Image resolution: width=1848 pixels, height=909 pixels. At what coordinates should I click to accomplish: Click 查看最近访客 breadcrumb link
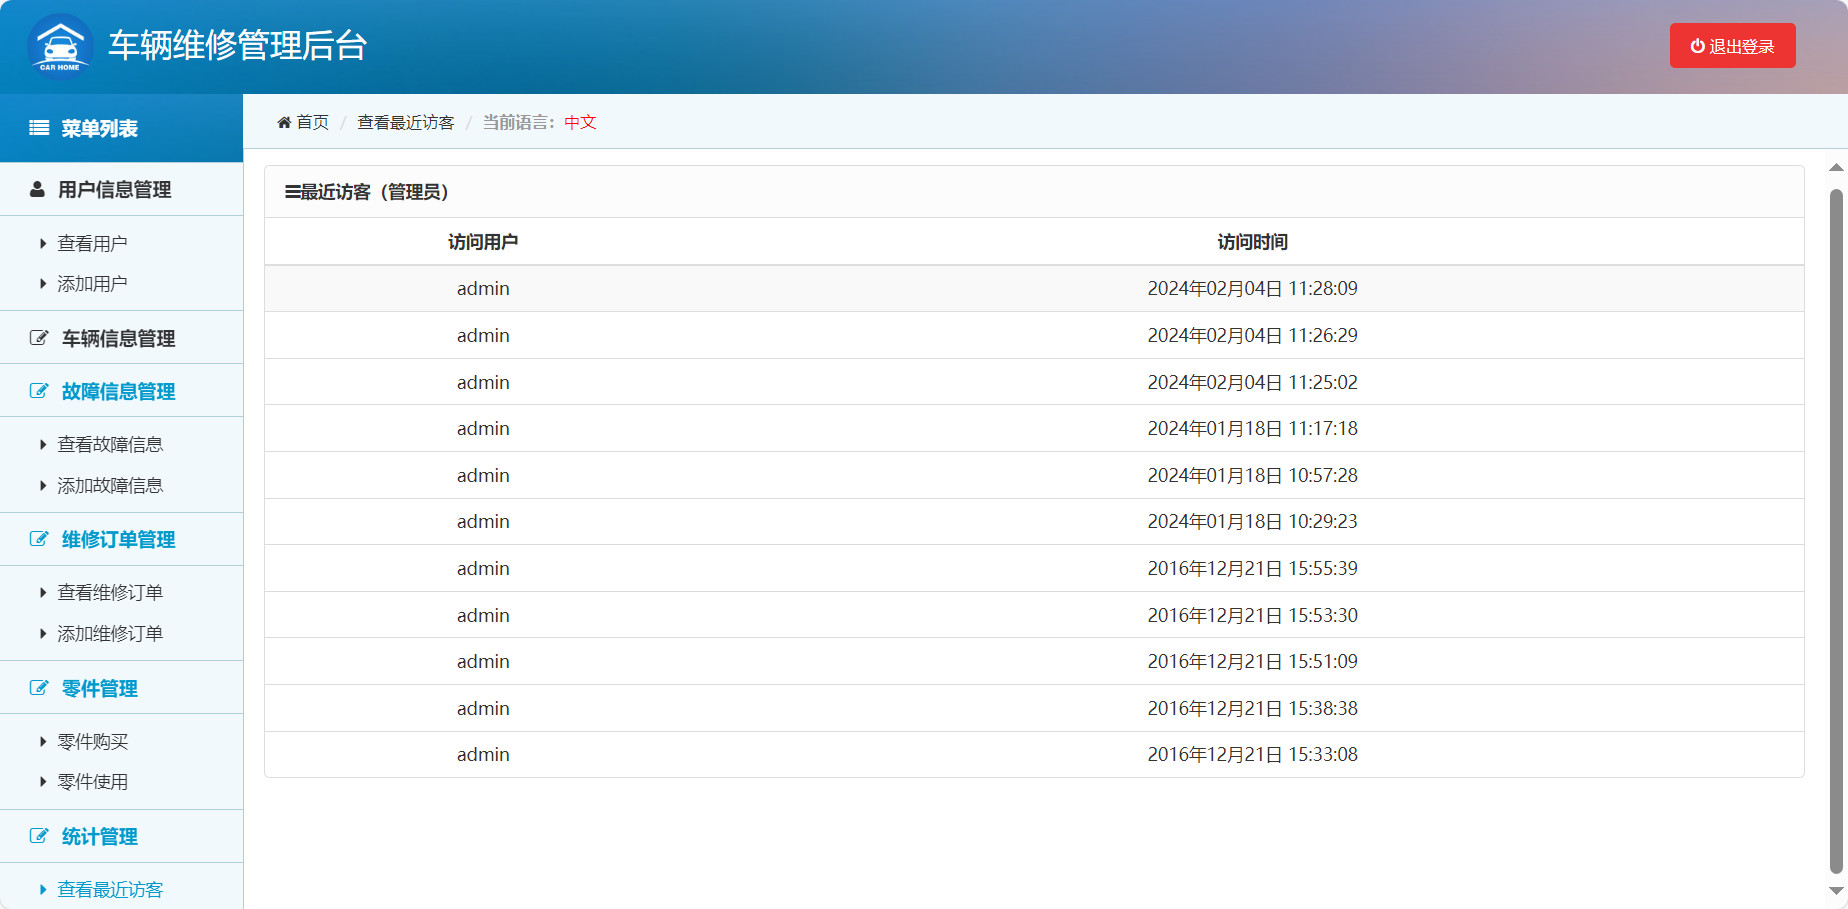tap(405, 122)
